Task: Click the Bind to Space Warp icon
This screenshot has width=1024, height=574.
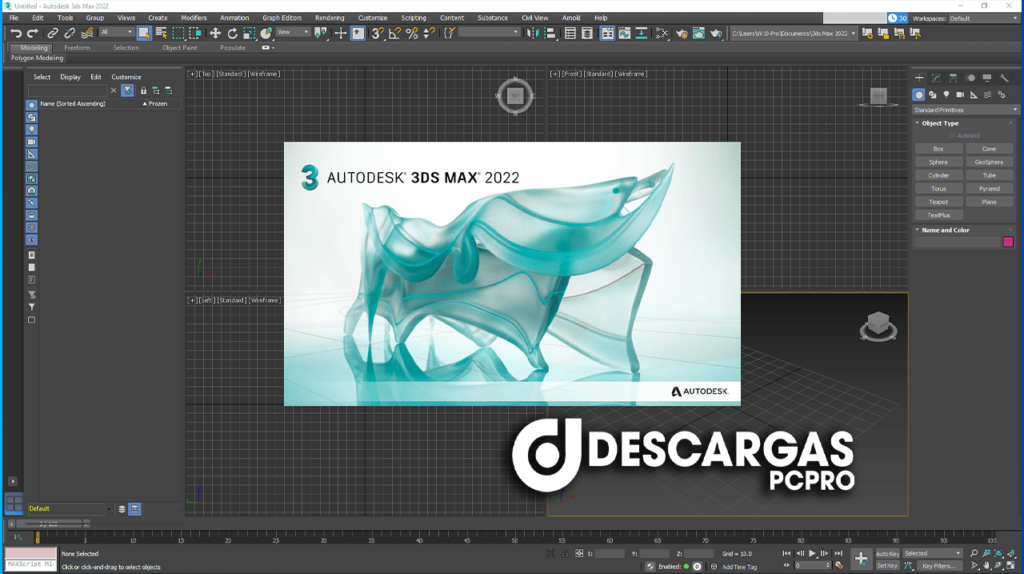Action: pos(87,33)
